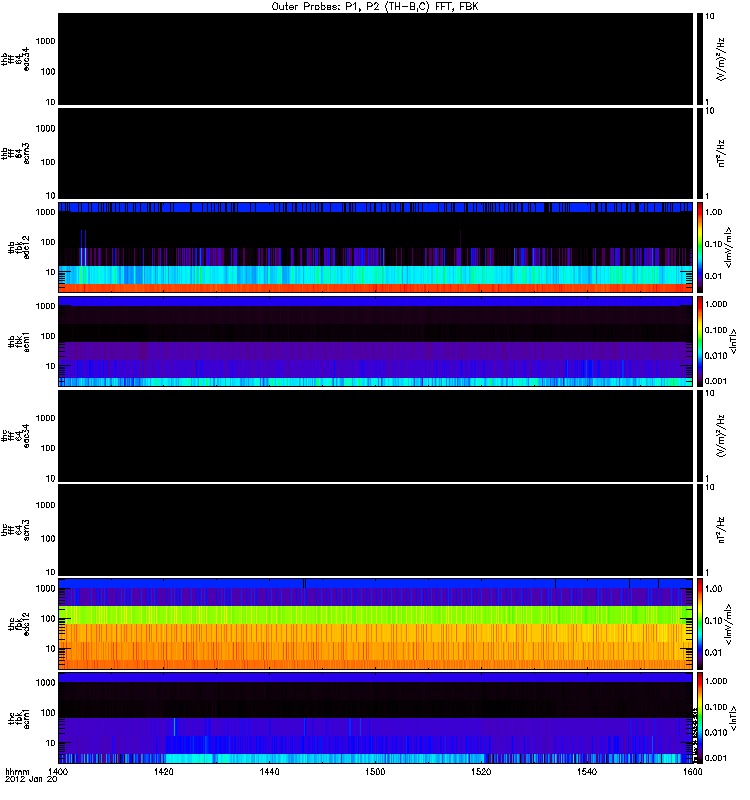Click the 'thb fbk scm1' y-axis title

[x=19, y=341]
